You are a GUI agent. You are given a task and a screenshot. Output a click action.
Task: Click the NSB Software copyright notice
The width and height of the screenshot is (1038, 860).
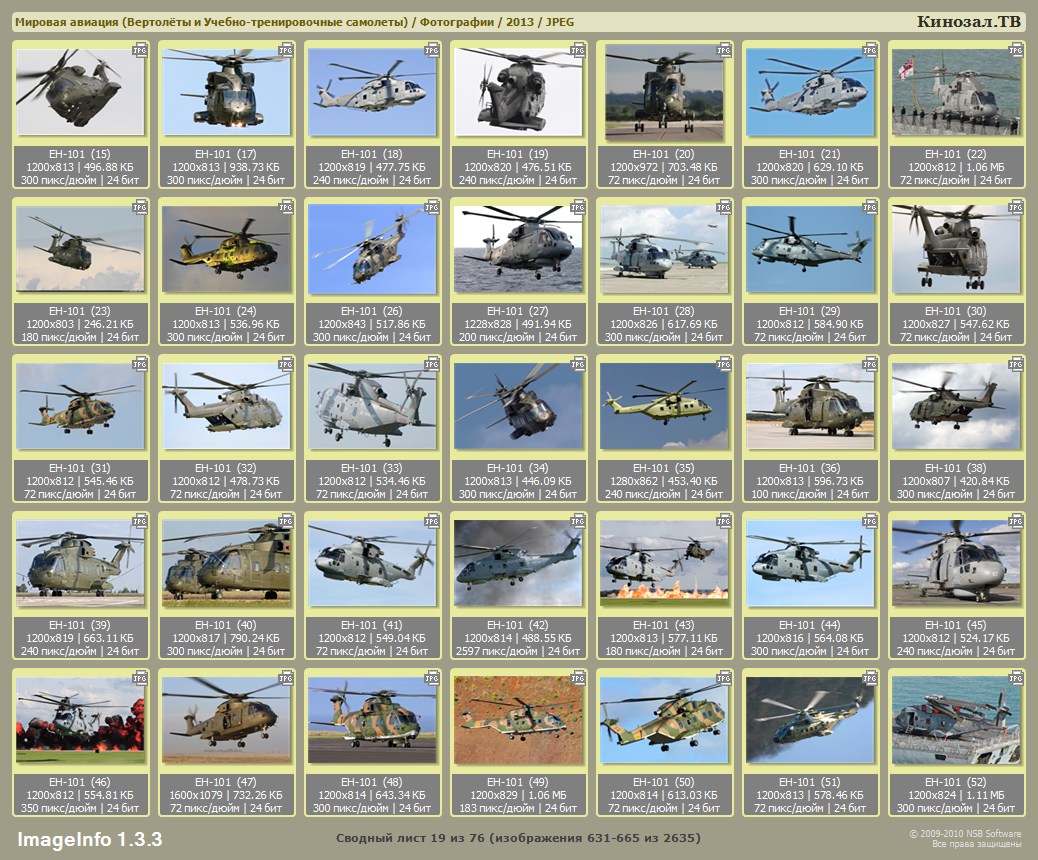click(x=964, y=838)
